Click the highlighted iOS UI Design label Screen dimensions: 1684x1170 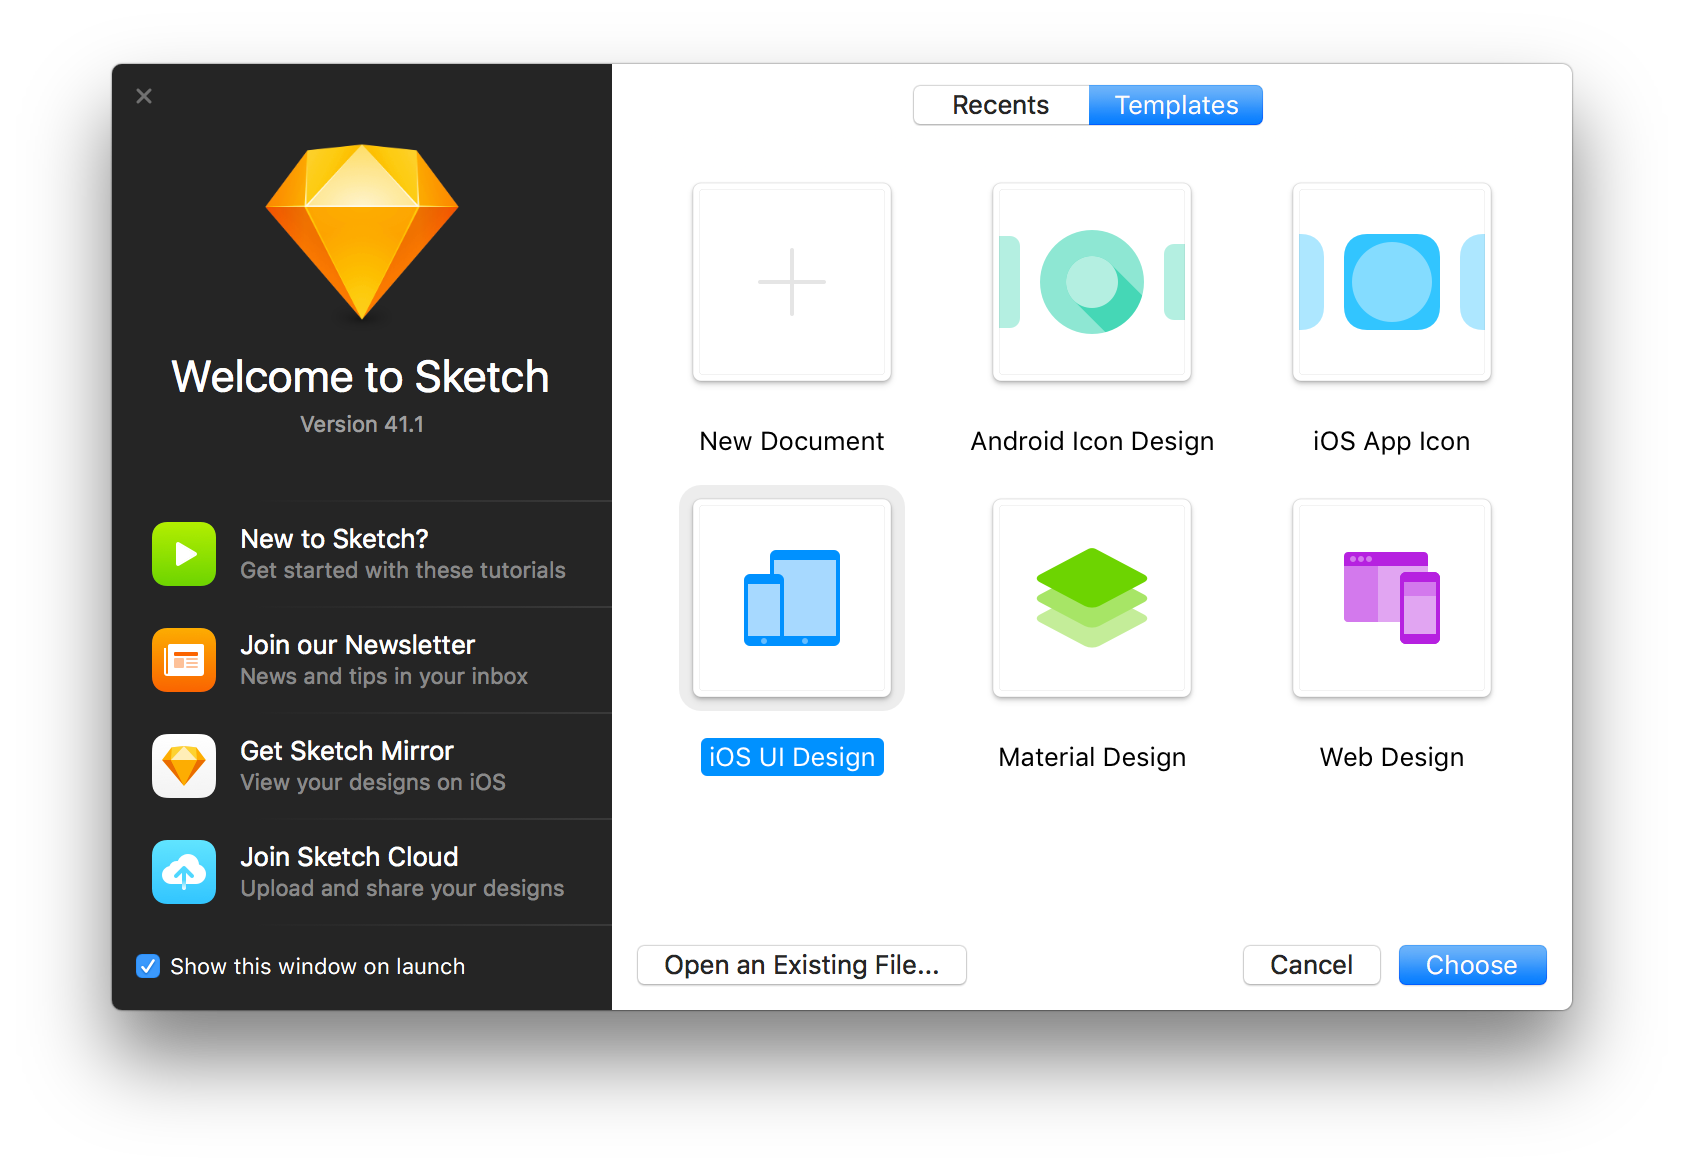(792, 757)
